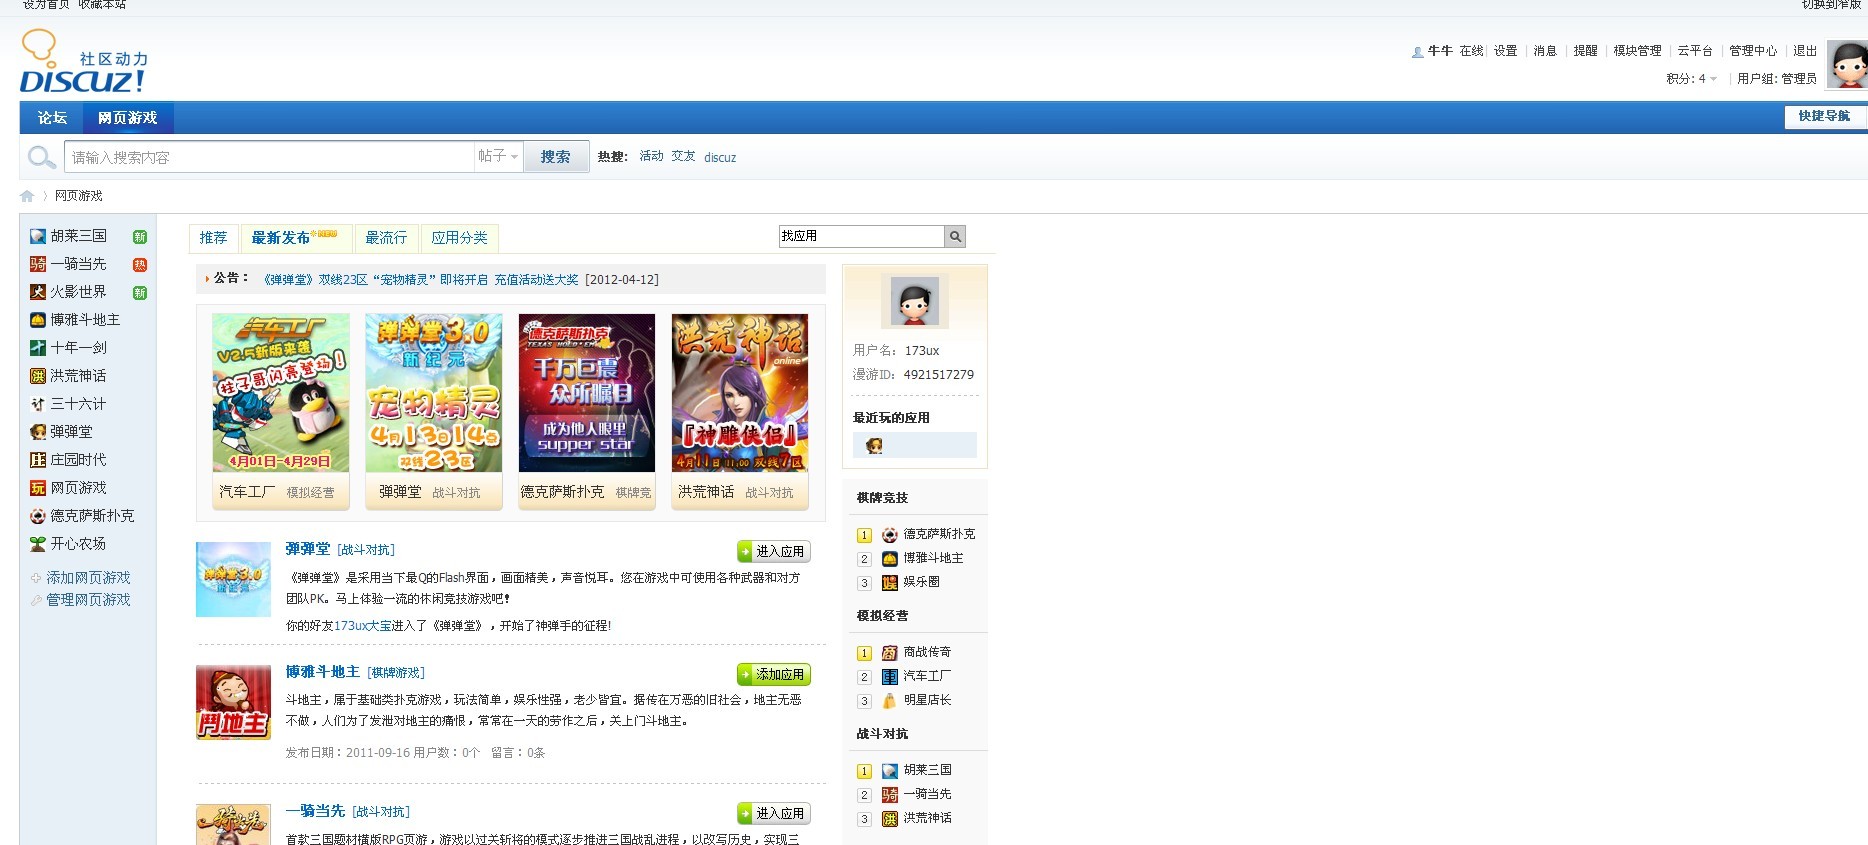Screen dimensions: 1868x845
Task: Open the 管理中心 link
Action: point(1753,51)
